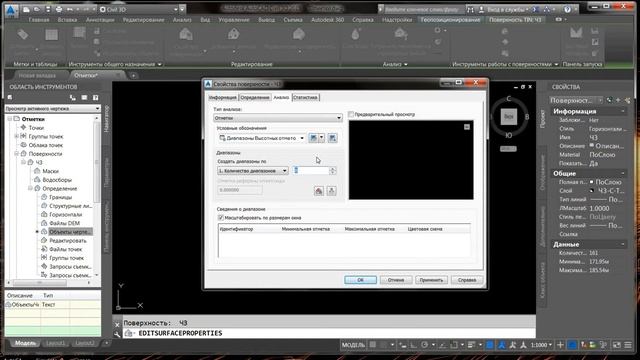Click the Минимальная отметка column header
The width and height of the screenshot is (640, 360).
pos(306,229)
